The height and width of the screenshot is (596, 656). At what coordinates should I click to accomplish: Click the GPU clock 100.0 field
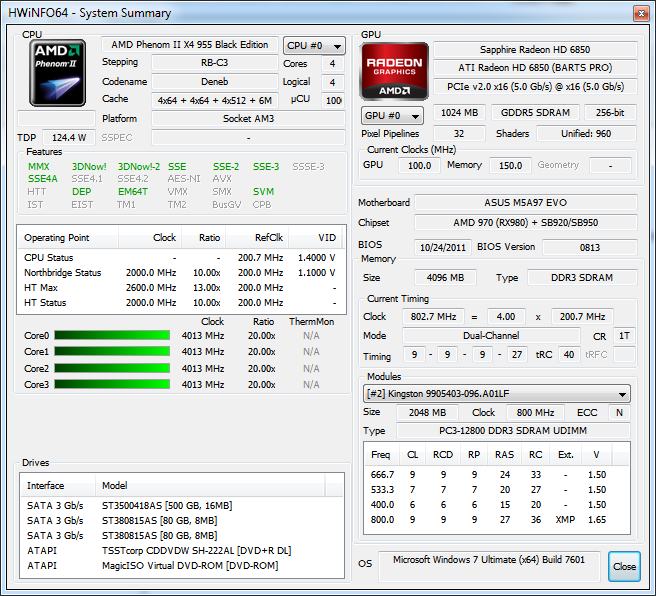419,166
